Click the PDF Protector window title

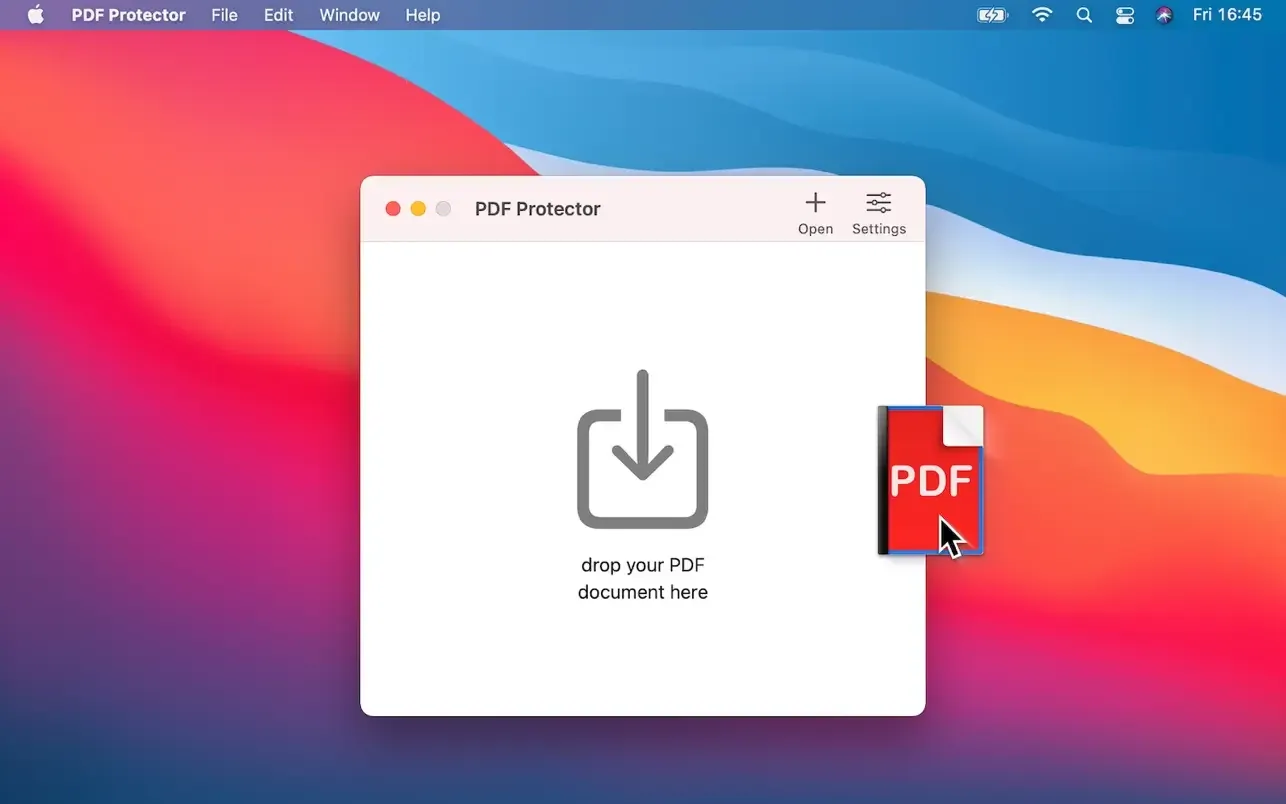(x=537, y=209)
